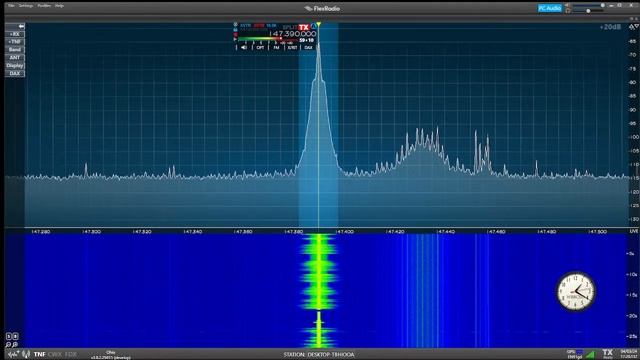Close the slice flag with X icon
Screen dimensions: 640x360
236,24
